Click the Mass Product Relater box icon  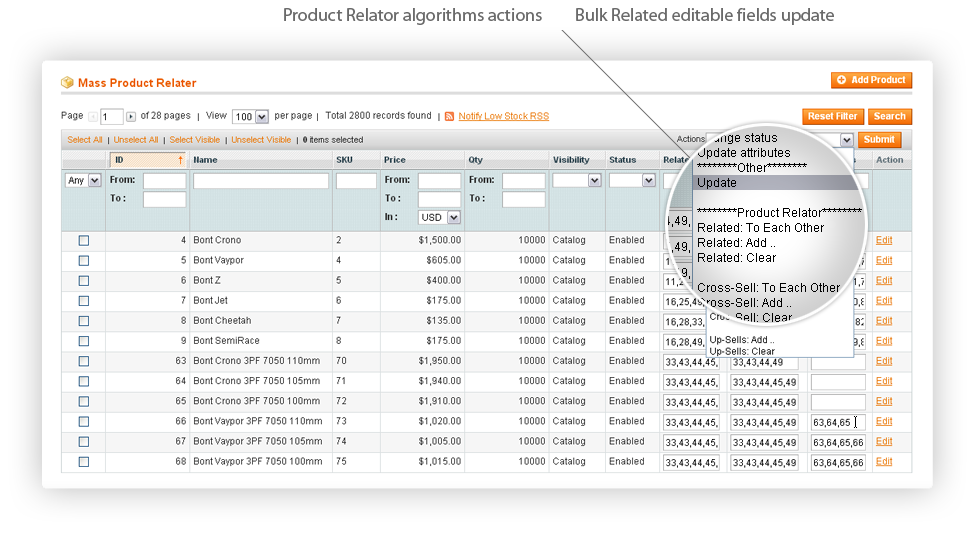coord(67,82)
